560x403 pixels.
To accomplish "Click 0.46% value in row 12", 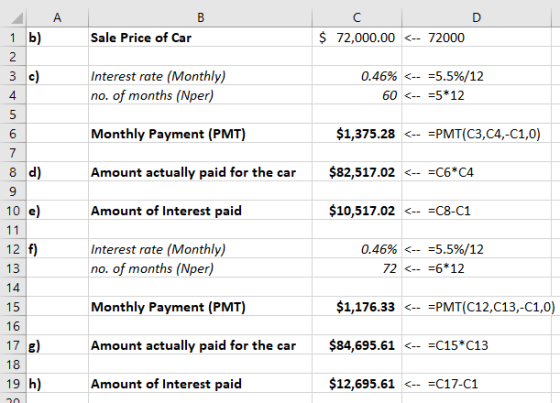I will pyautogui.click(x=379, y=249).
